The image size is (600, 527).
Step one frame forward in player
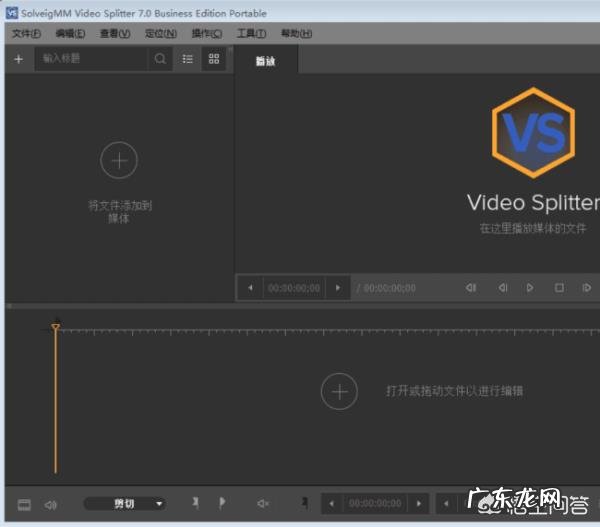point(587,287)
